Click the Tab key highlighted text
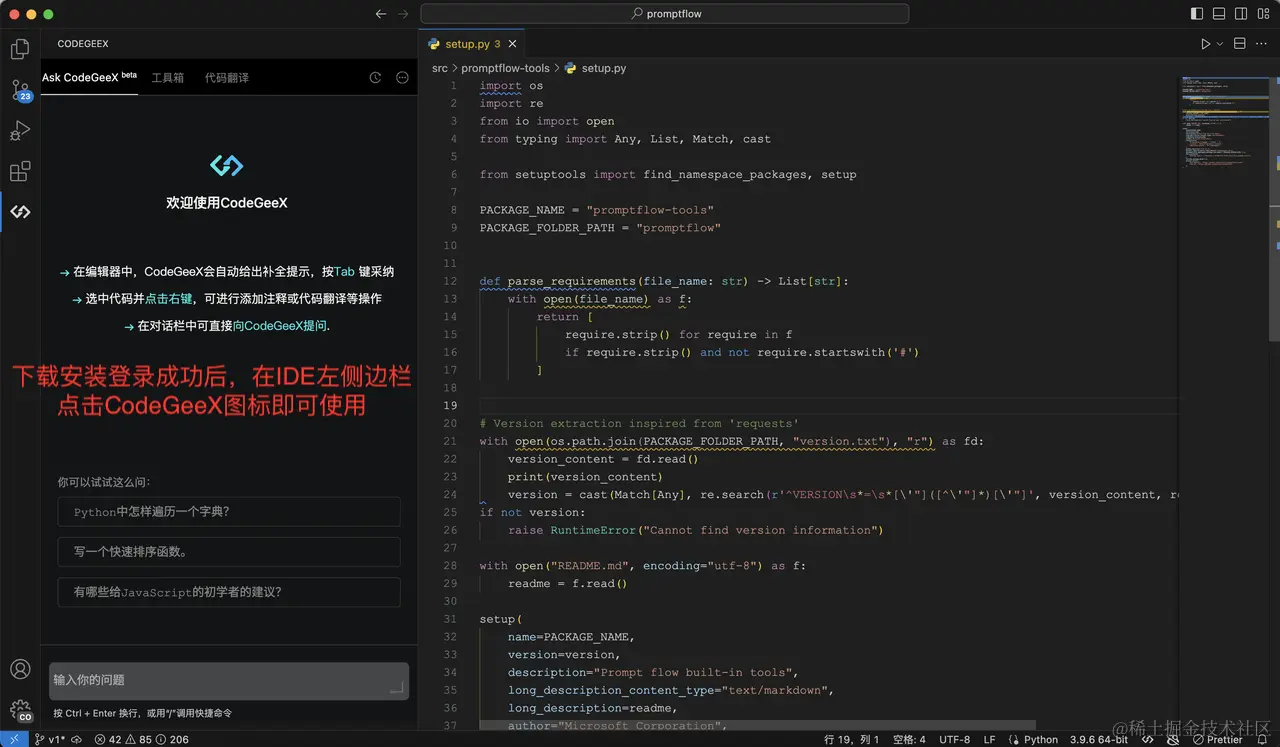1280x747 pixels. click(x=344, y=272)
